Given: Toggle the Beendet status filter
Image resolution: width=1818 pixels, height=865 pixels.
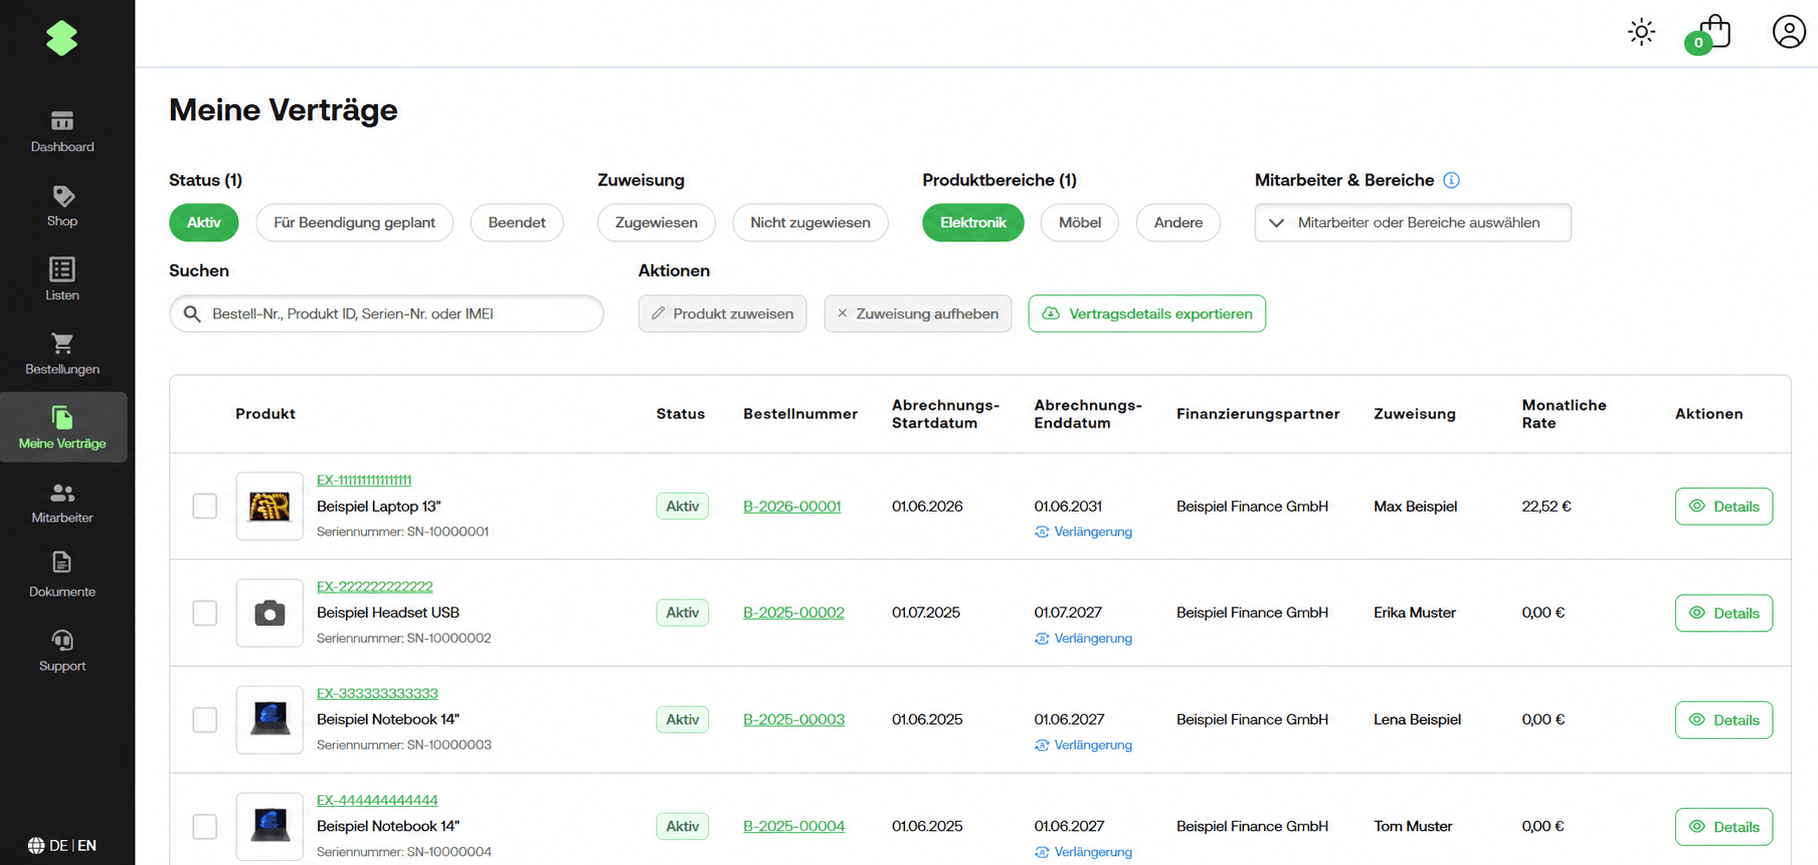Looking at the screenshot, I should click(517, 222).
